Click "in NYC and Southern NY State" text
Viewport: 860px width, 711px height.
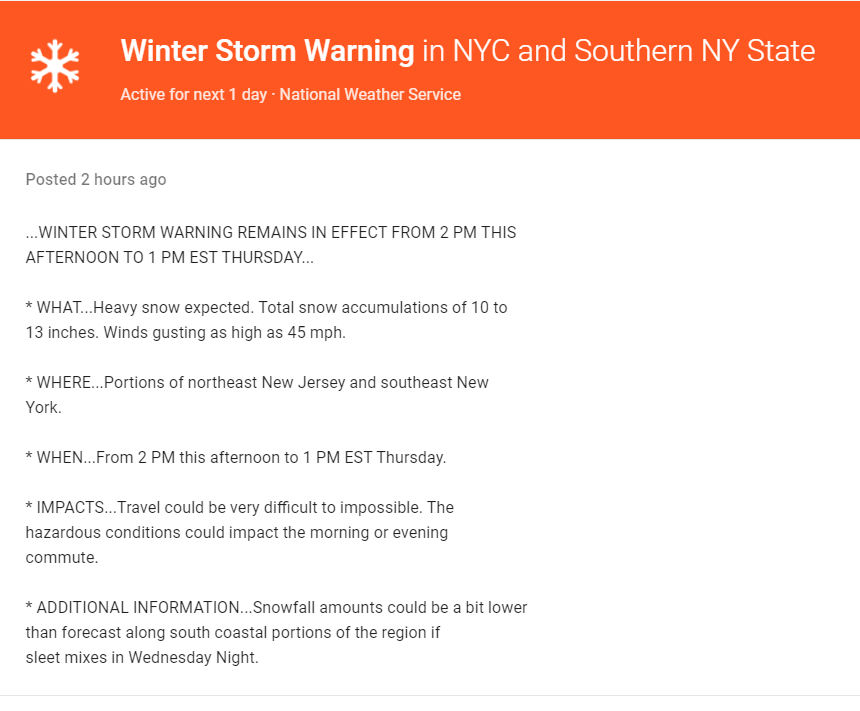click(x=618, y=50)
